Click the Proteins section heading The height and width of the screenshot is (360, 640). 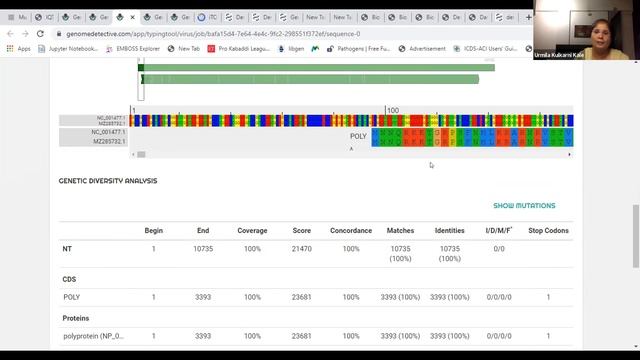click(x=76, y=318)
